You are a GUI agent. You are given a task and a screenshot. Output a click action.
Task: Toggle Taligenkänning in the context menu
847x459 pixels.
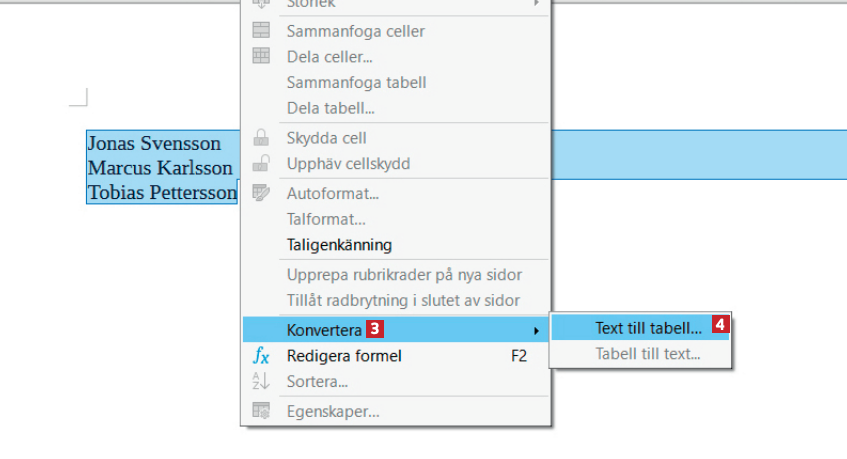(339, 245)
